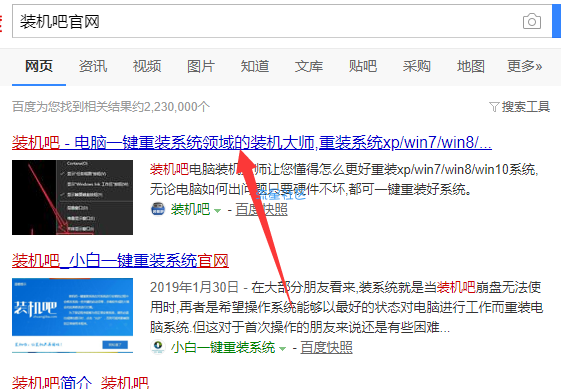Open 装机吧_小白一键重装系统官网 result link
This screenshot has width=561, height=389.
120,261
